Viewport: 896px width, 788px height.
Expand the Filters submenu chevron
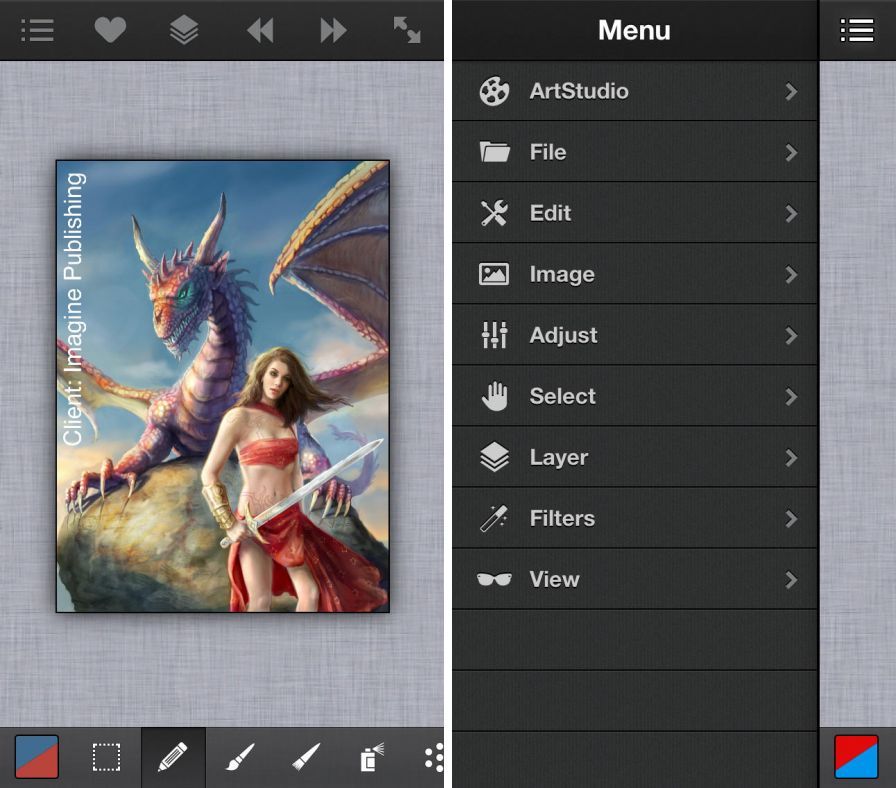point(791,518)
